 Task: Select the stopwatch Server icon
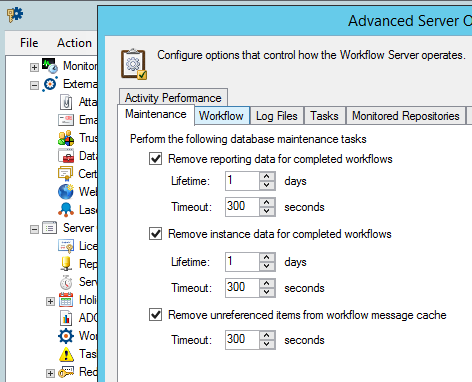tap(66, 282)
